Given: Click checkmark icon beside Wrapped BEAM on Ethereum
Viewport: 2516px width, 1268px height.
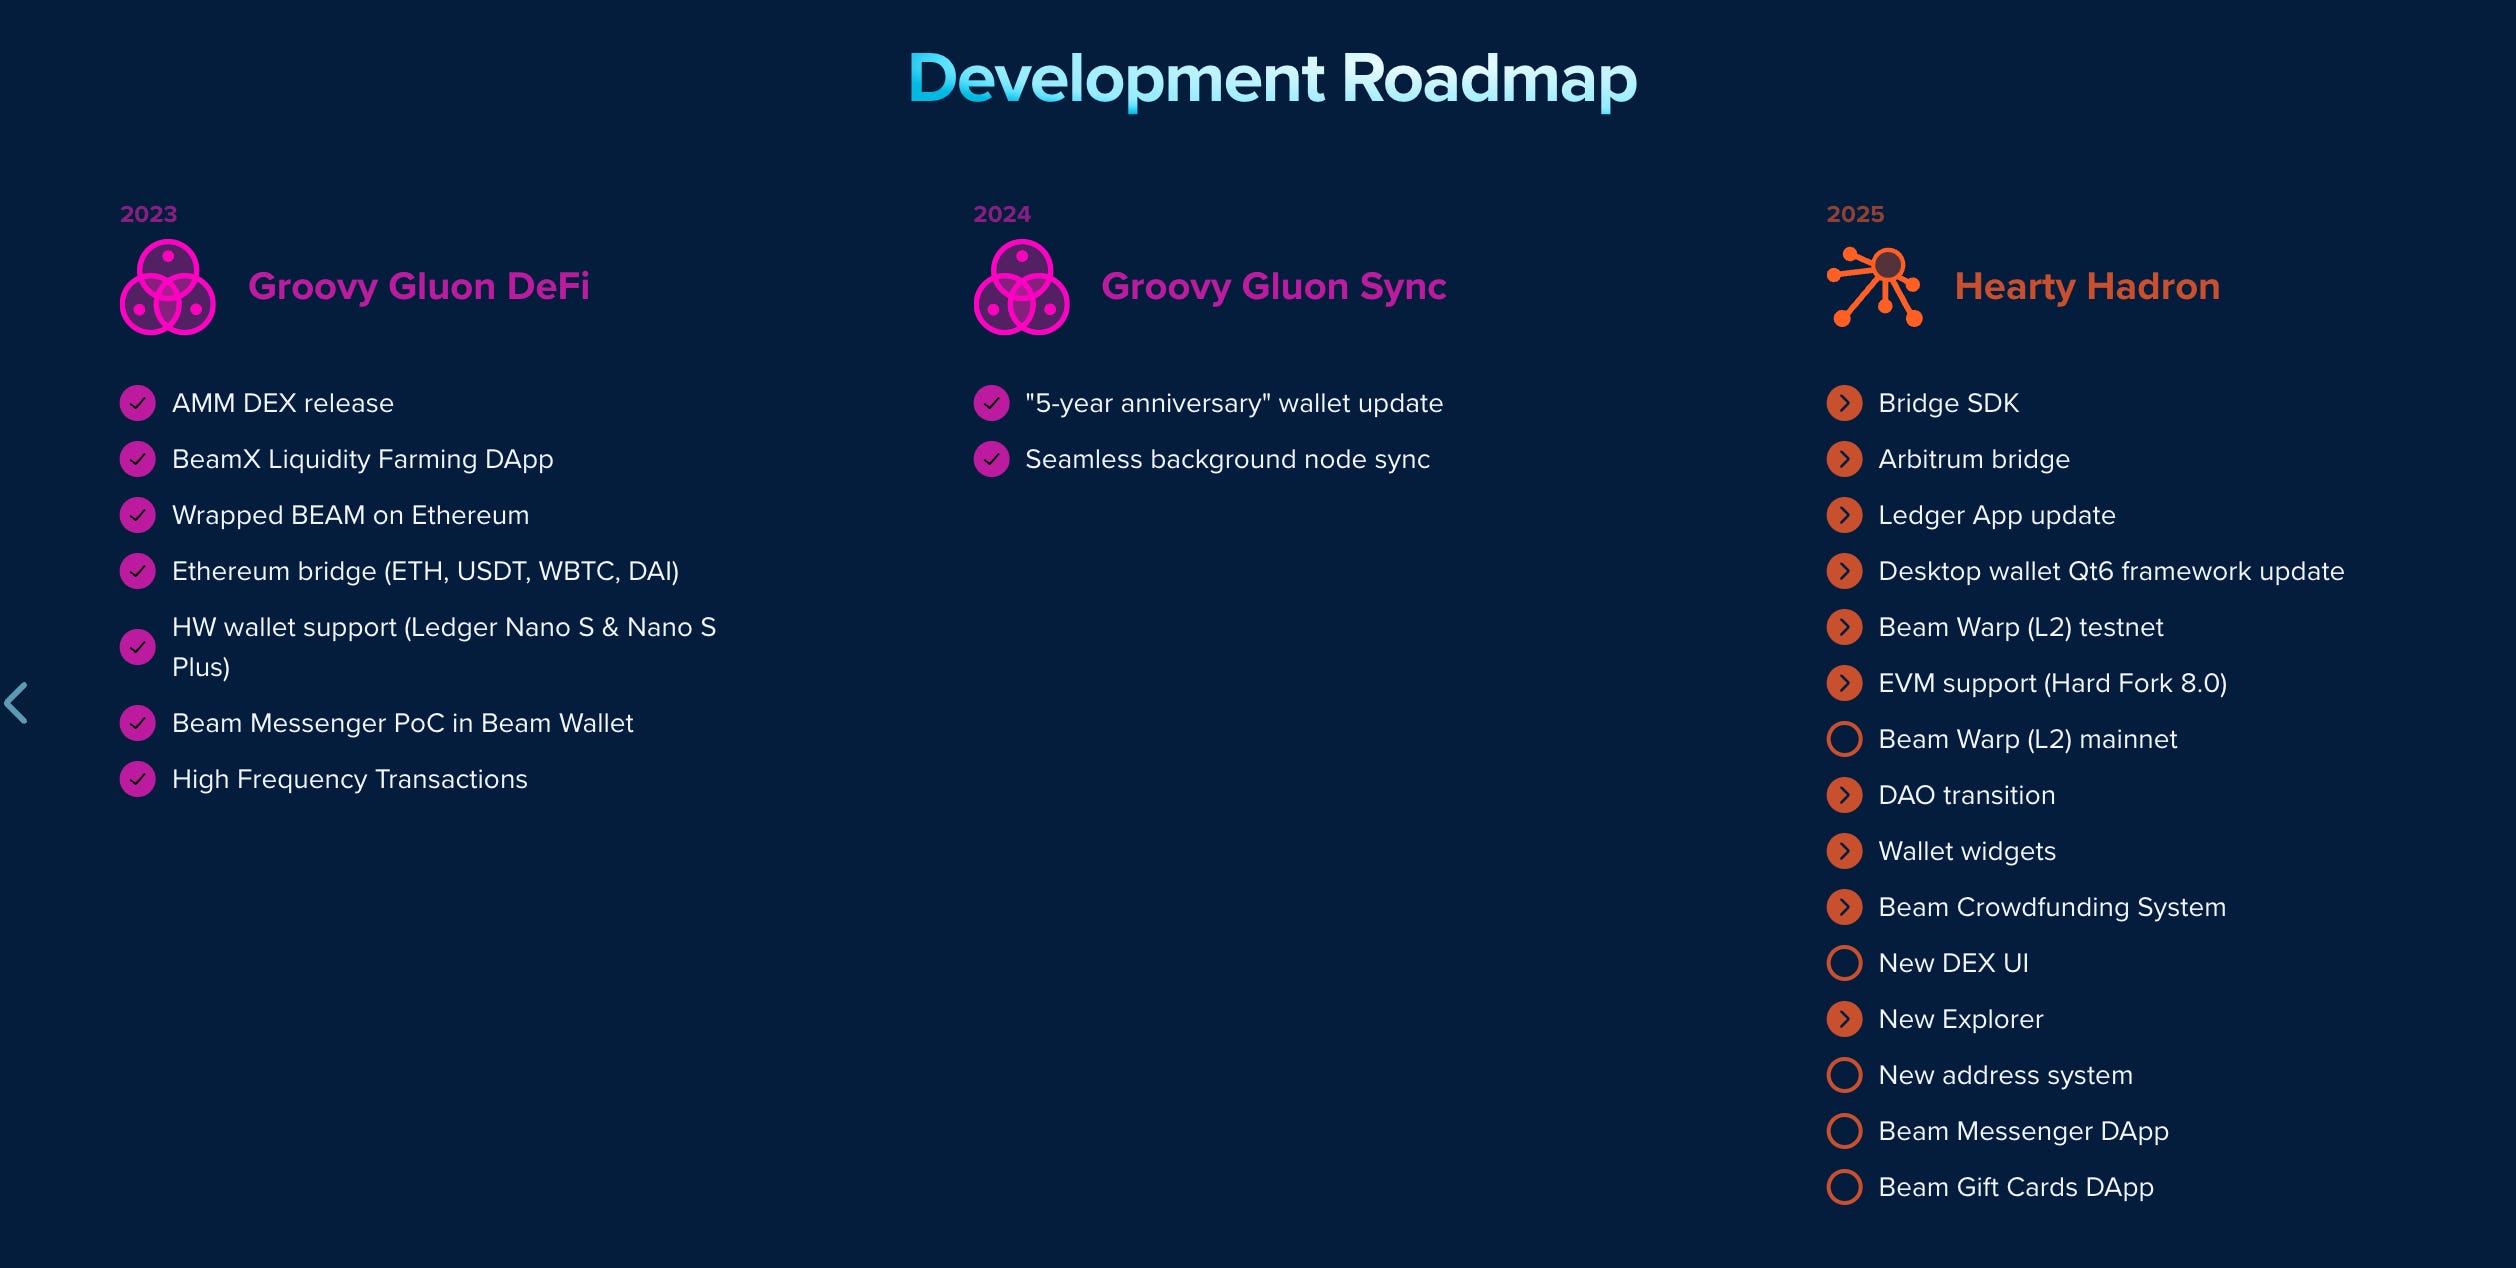Looking at the screenshot, I should click(138, 515).
